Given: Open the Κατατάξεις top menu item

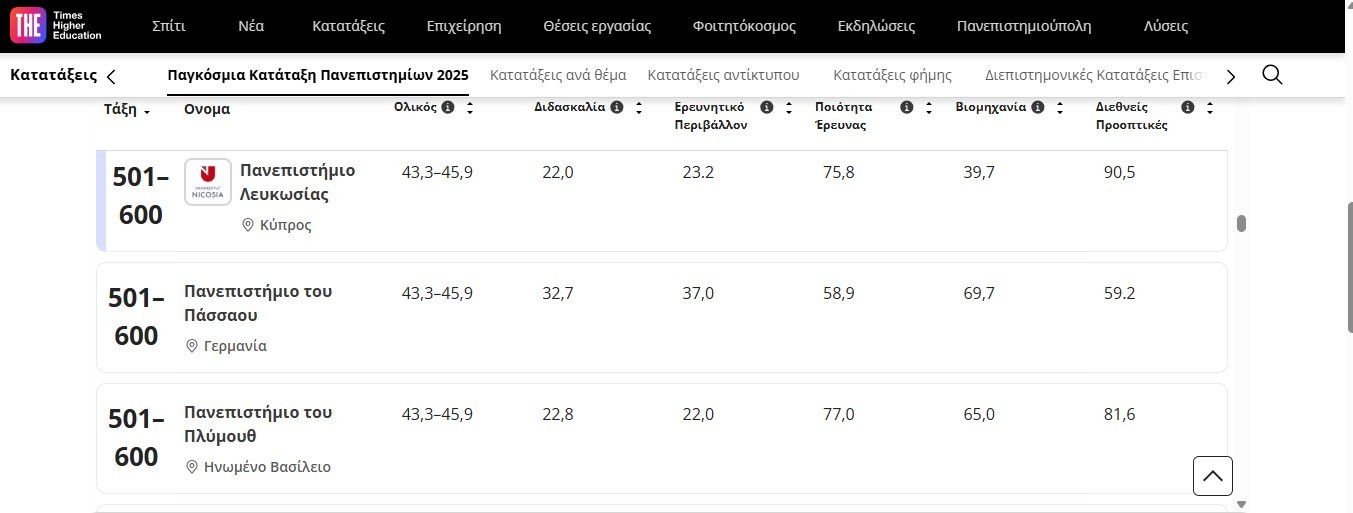Looking at the screenshot, I should pyautogui.click(x=348, y=26).
